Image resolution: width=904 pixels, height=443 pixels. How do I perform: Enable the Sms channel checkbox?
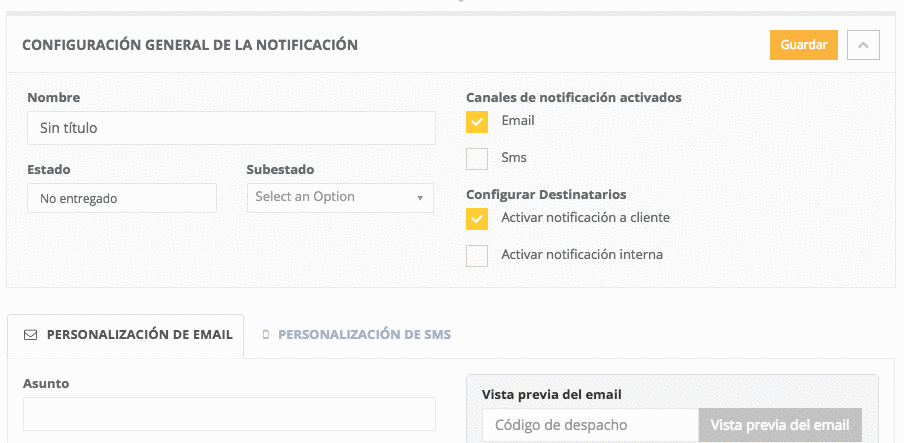pos(477,159)
